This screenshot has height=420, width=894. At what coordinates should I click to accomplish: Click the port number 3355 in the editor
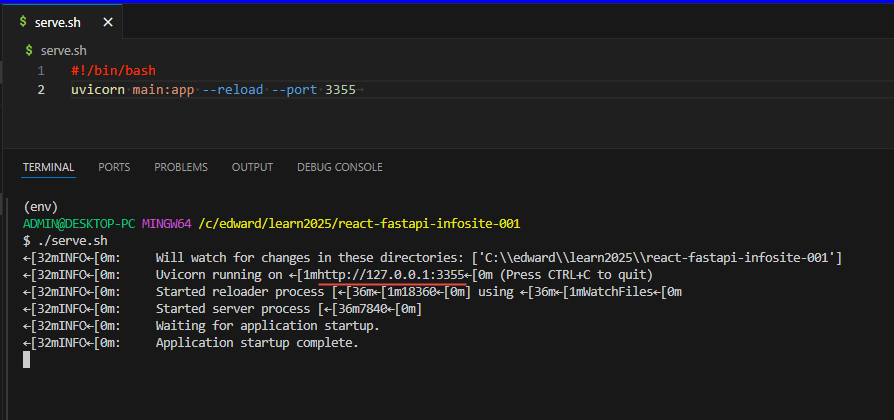point(340,90)
